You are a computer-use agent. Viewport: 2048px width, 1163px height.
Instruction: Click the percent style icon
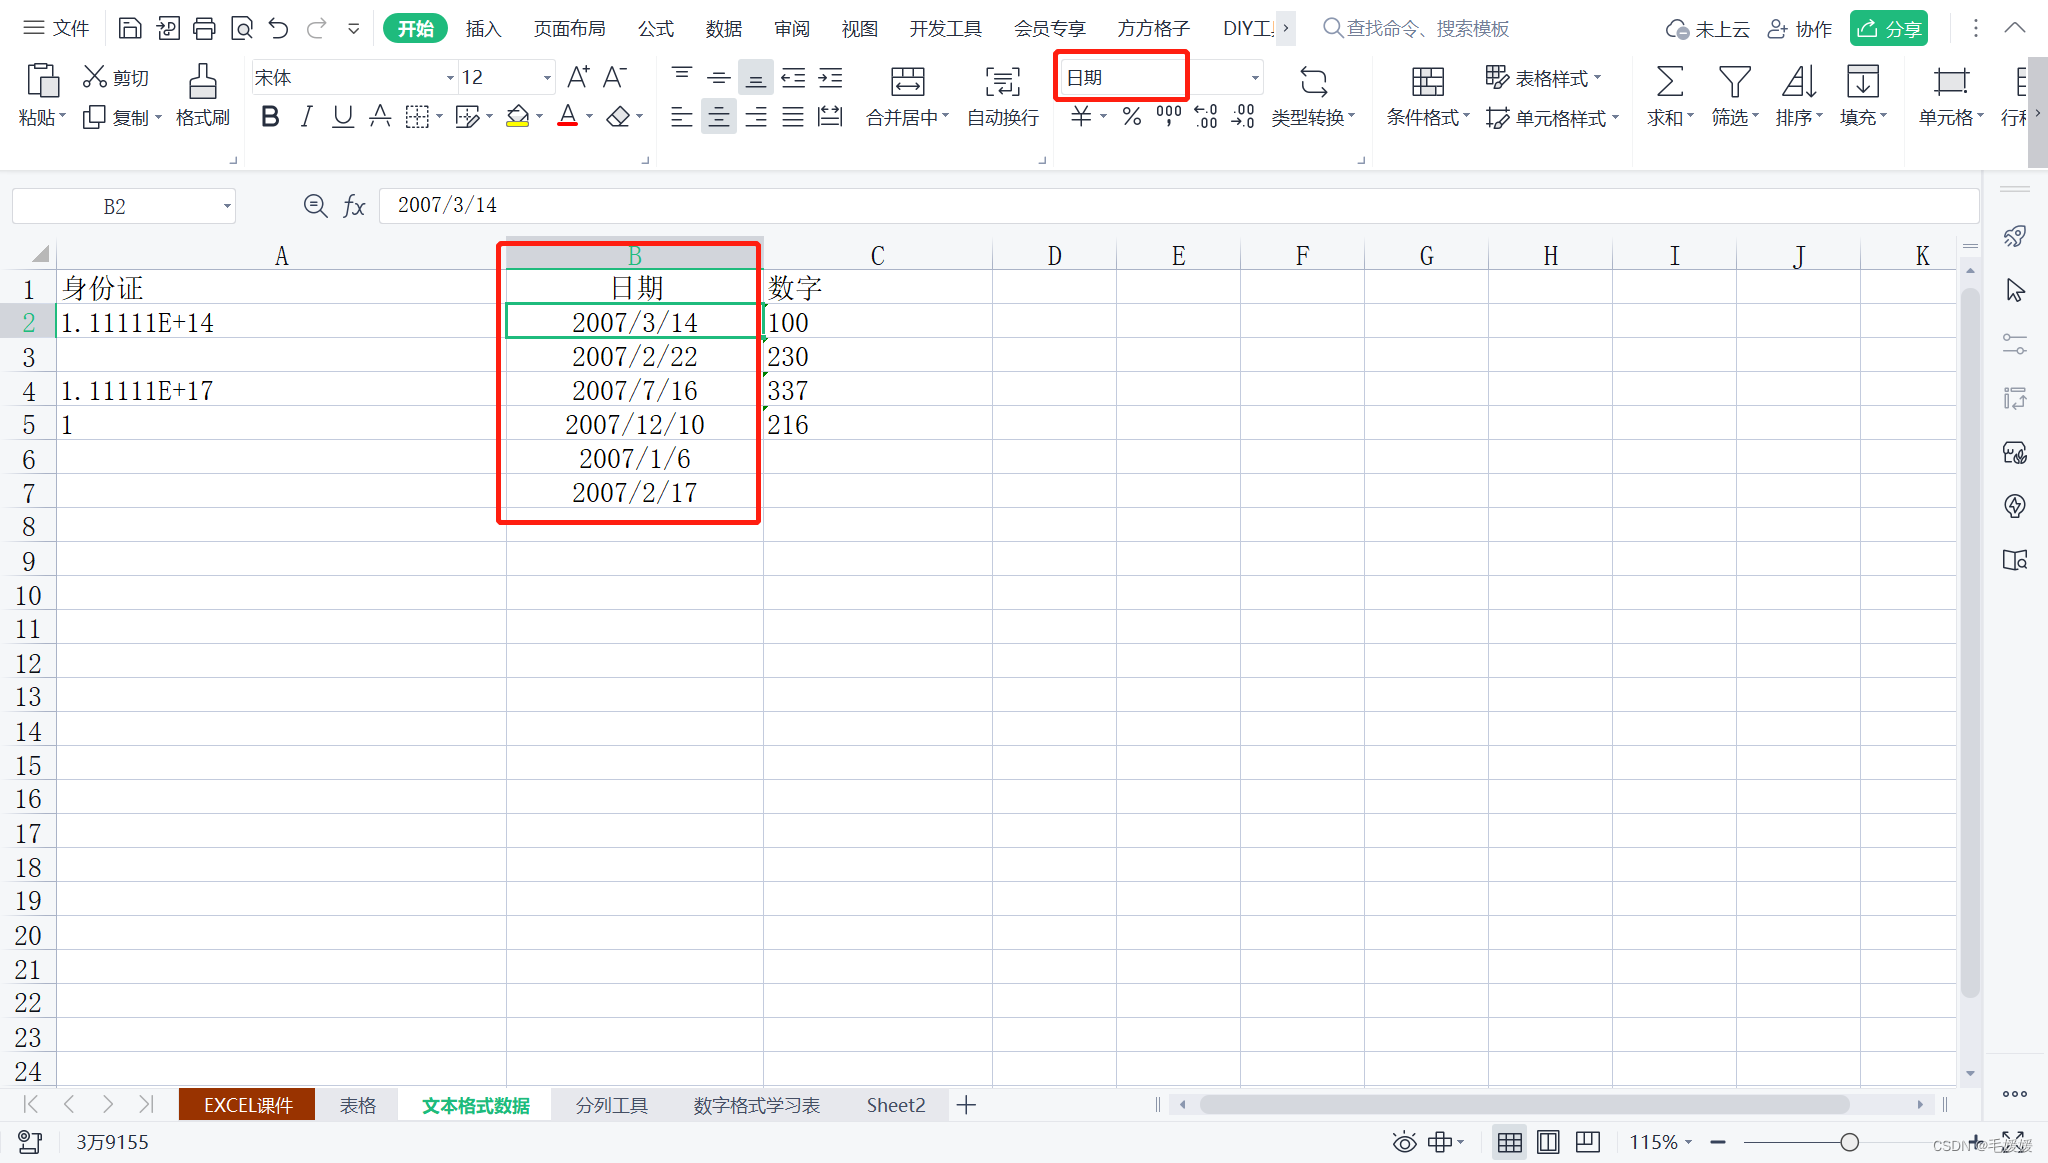point(1131,117)
